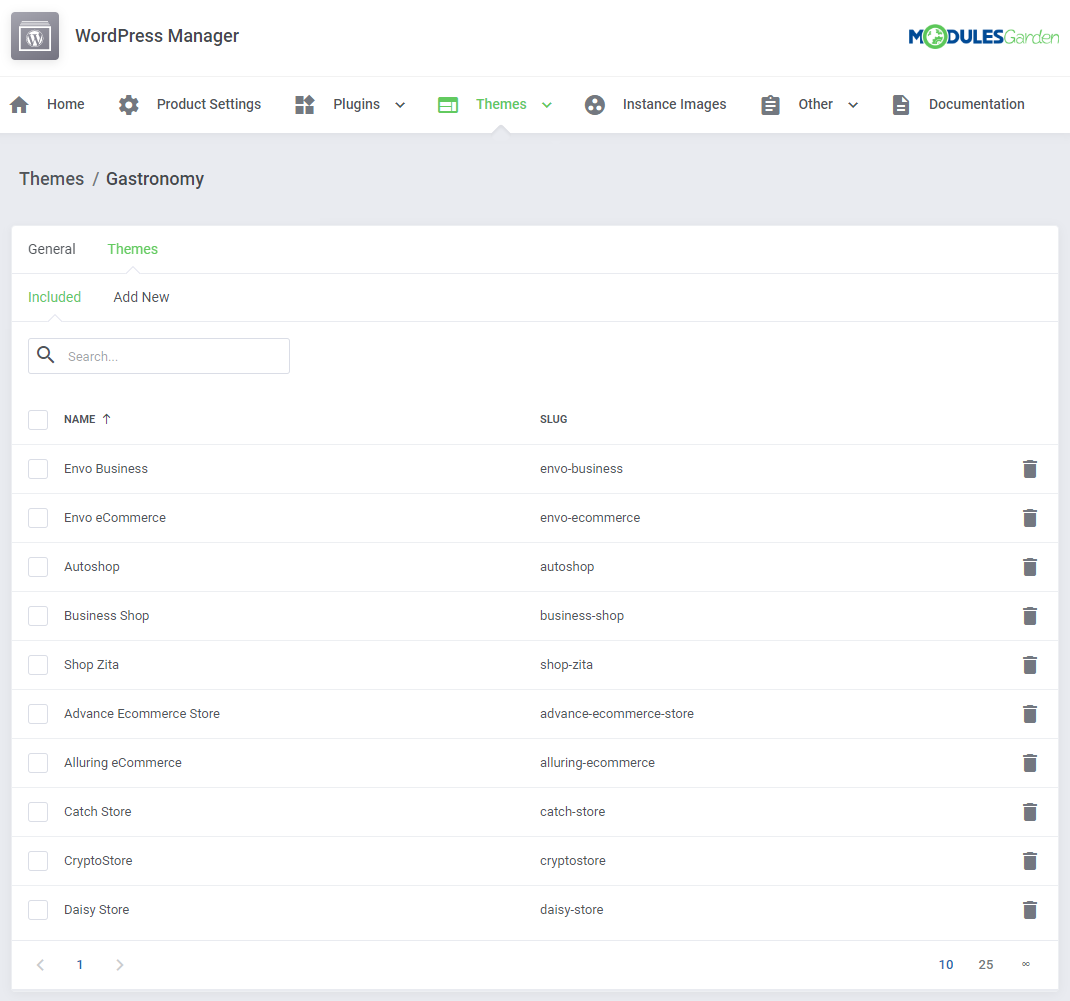
Task: Click the ModulesGarden logo
Action: (x=983, y=37)
